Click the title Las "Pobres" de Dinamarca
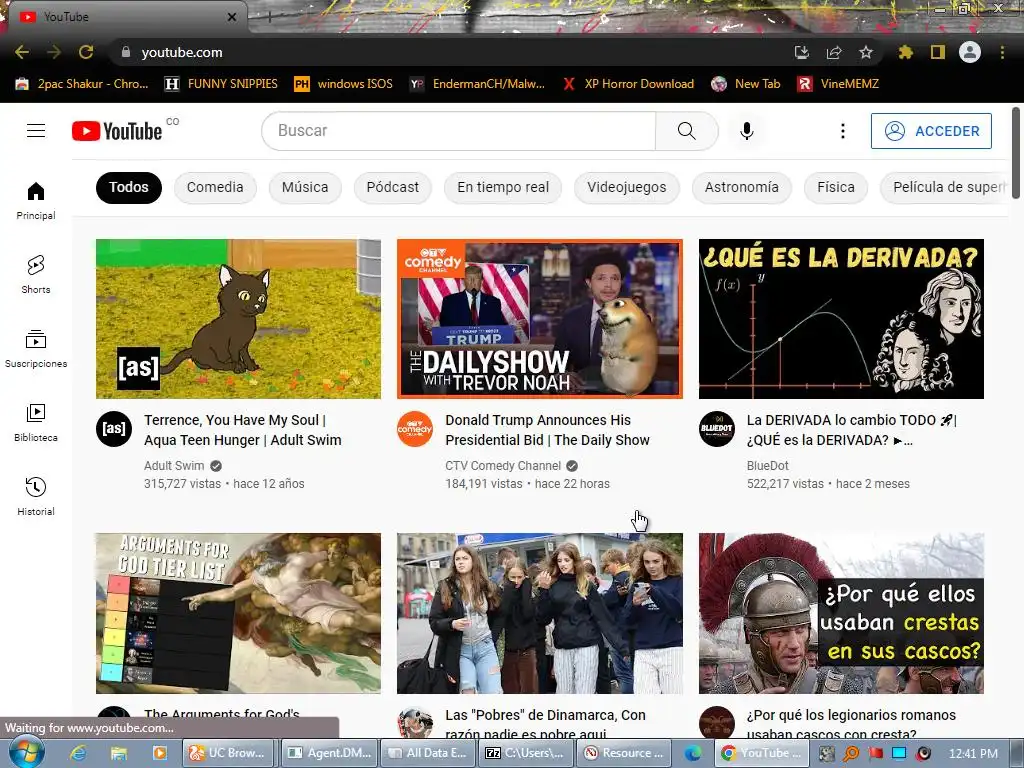Screen dimensions: 1024x768 pos(545,724)
